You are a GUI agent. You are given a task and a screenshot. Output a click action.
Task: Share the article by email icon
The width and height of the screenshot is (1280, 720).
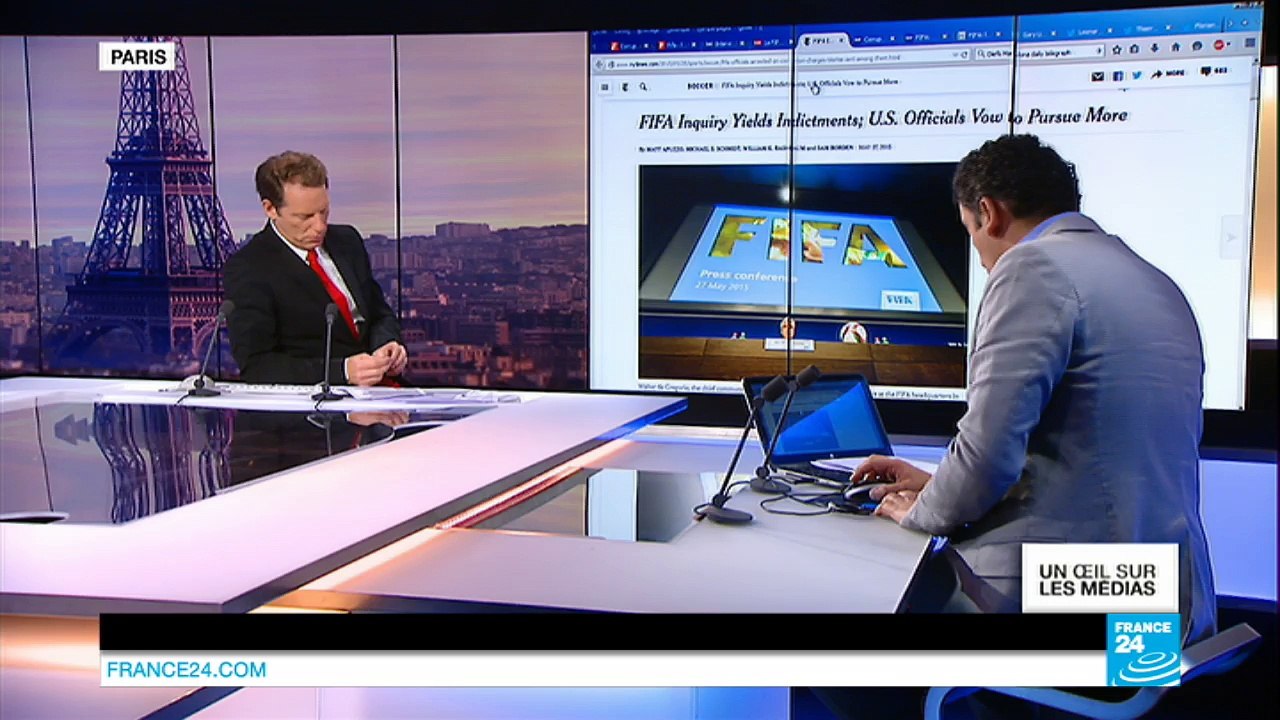tap(1098, 75)
